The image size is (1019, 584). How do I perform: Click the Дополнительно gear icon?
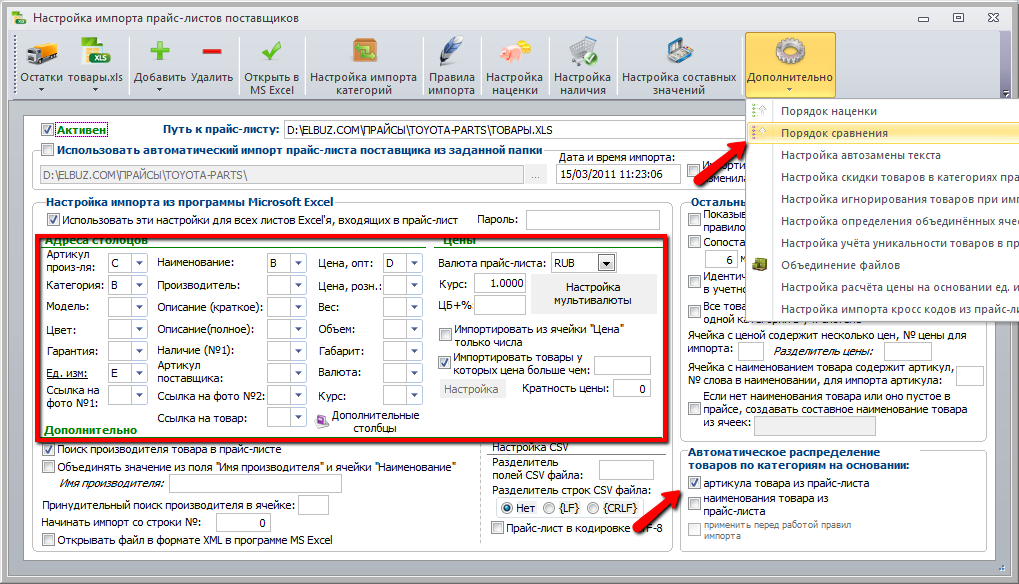[x=790, y=51]
